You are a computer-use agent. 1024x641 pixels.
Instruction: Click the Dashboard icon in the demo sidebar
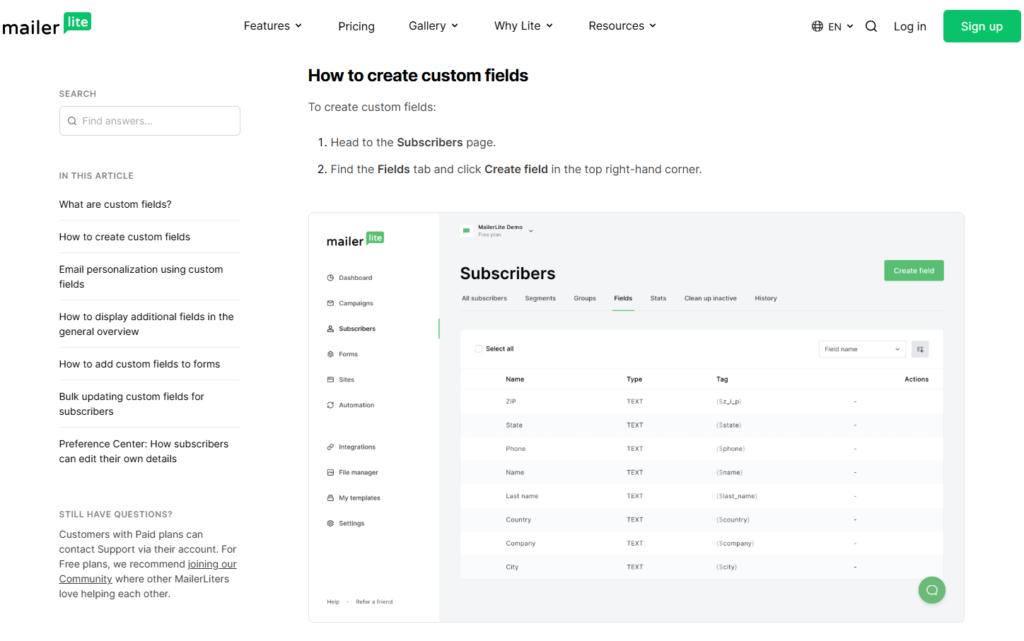330,277
